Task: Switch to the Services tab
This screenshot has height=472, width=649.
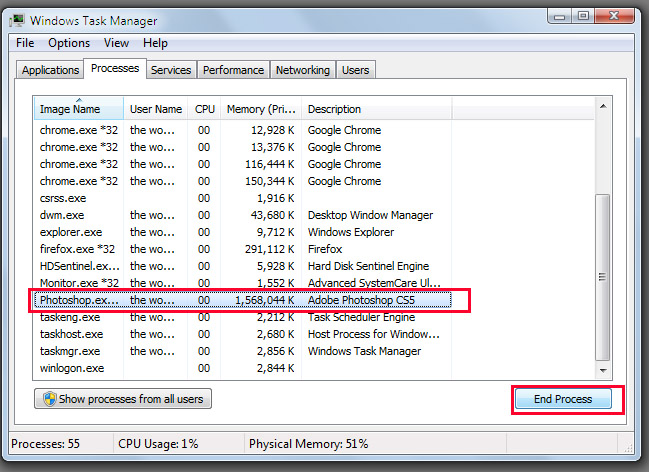Action: (x=171, y=70)
